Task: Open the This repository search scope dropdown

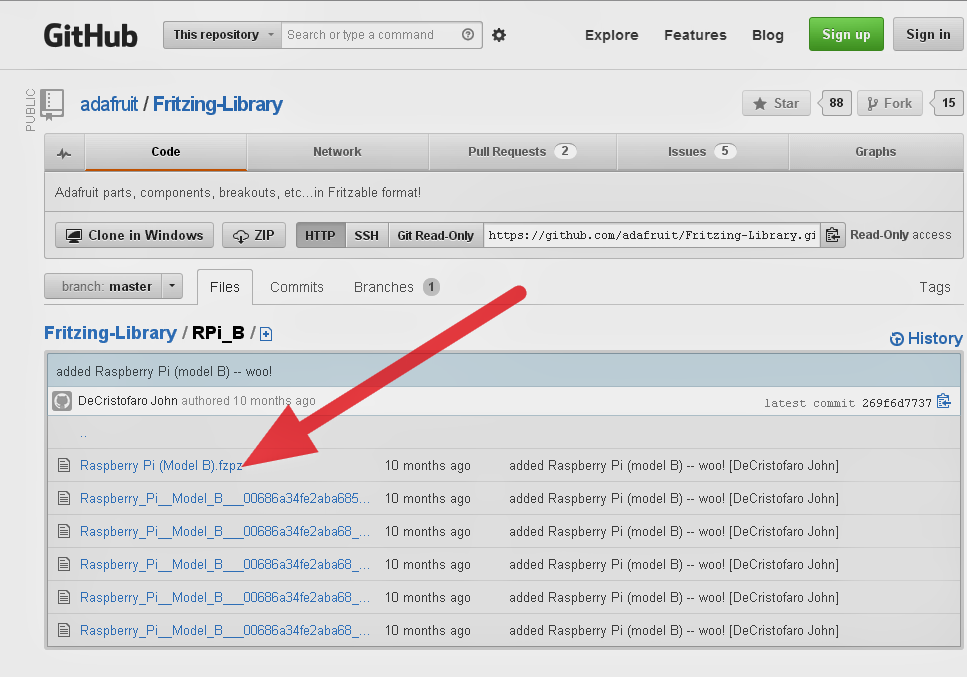Action: tap(223, 35)
